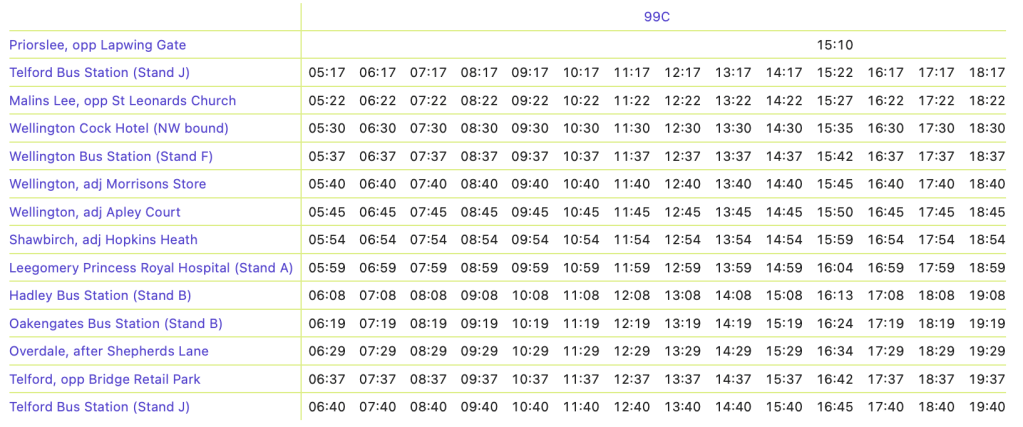Select Overdale, after Shepherds Lane stop
The height and width of the screenshot is (427, 1023).
tap(109, 351)
